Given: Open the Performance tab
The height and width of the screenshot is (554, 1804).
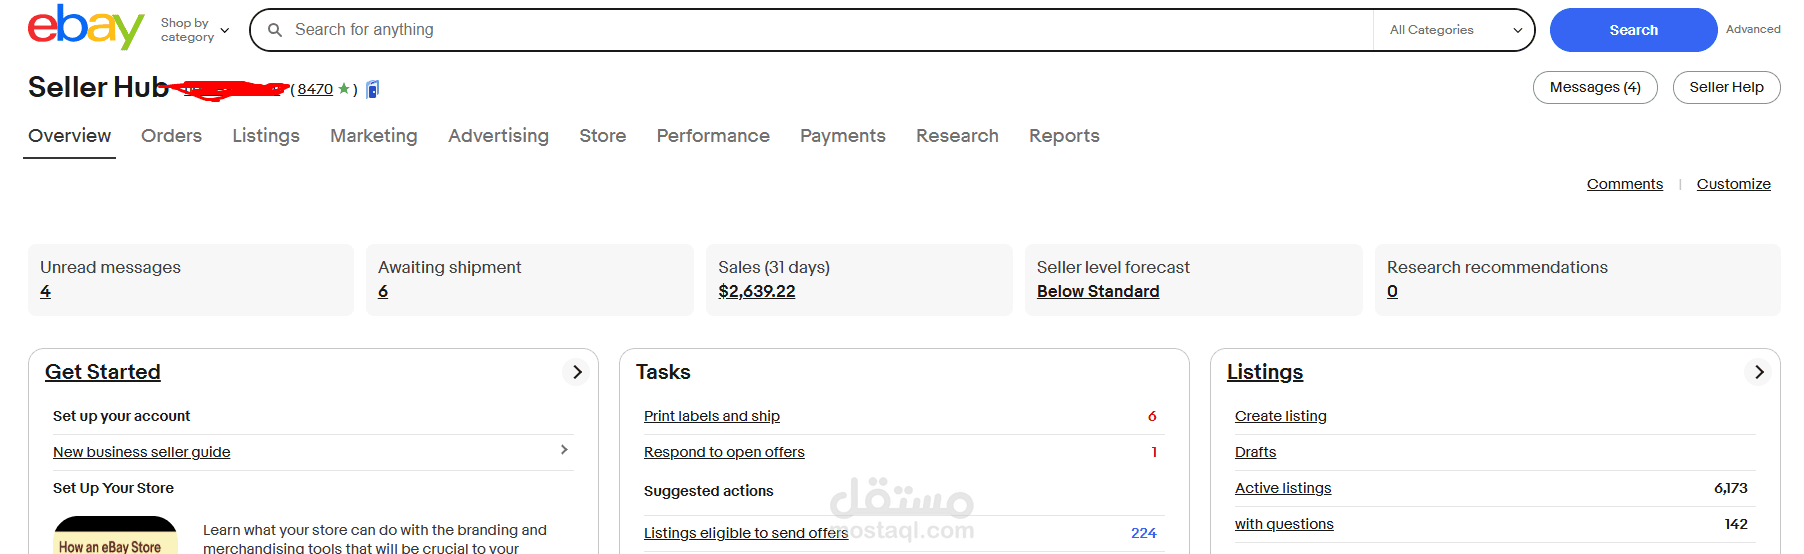Looking at the screenshot, I should [x=713, y=136].
